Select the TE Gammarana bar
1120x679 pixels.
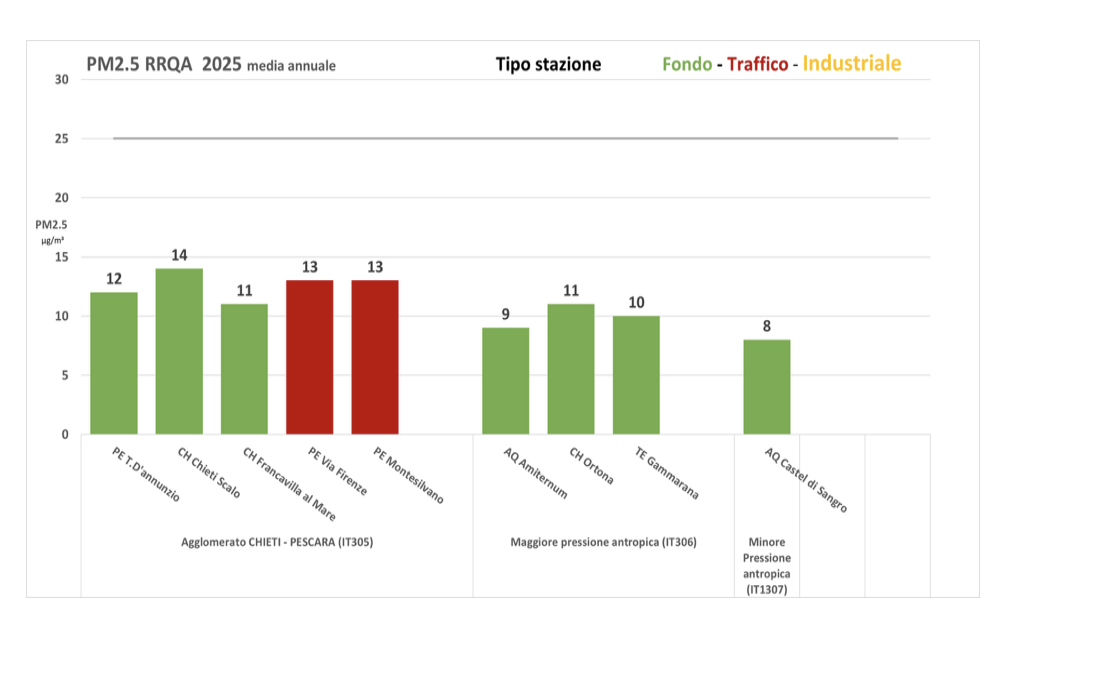click(636, 375)
